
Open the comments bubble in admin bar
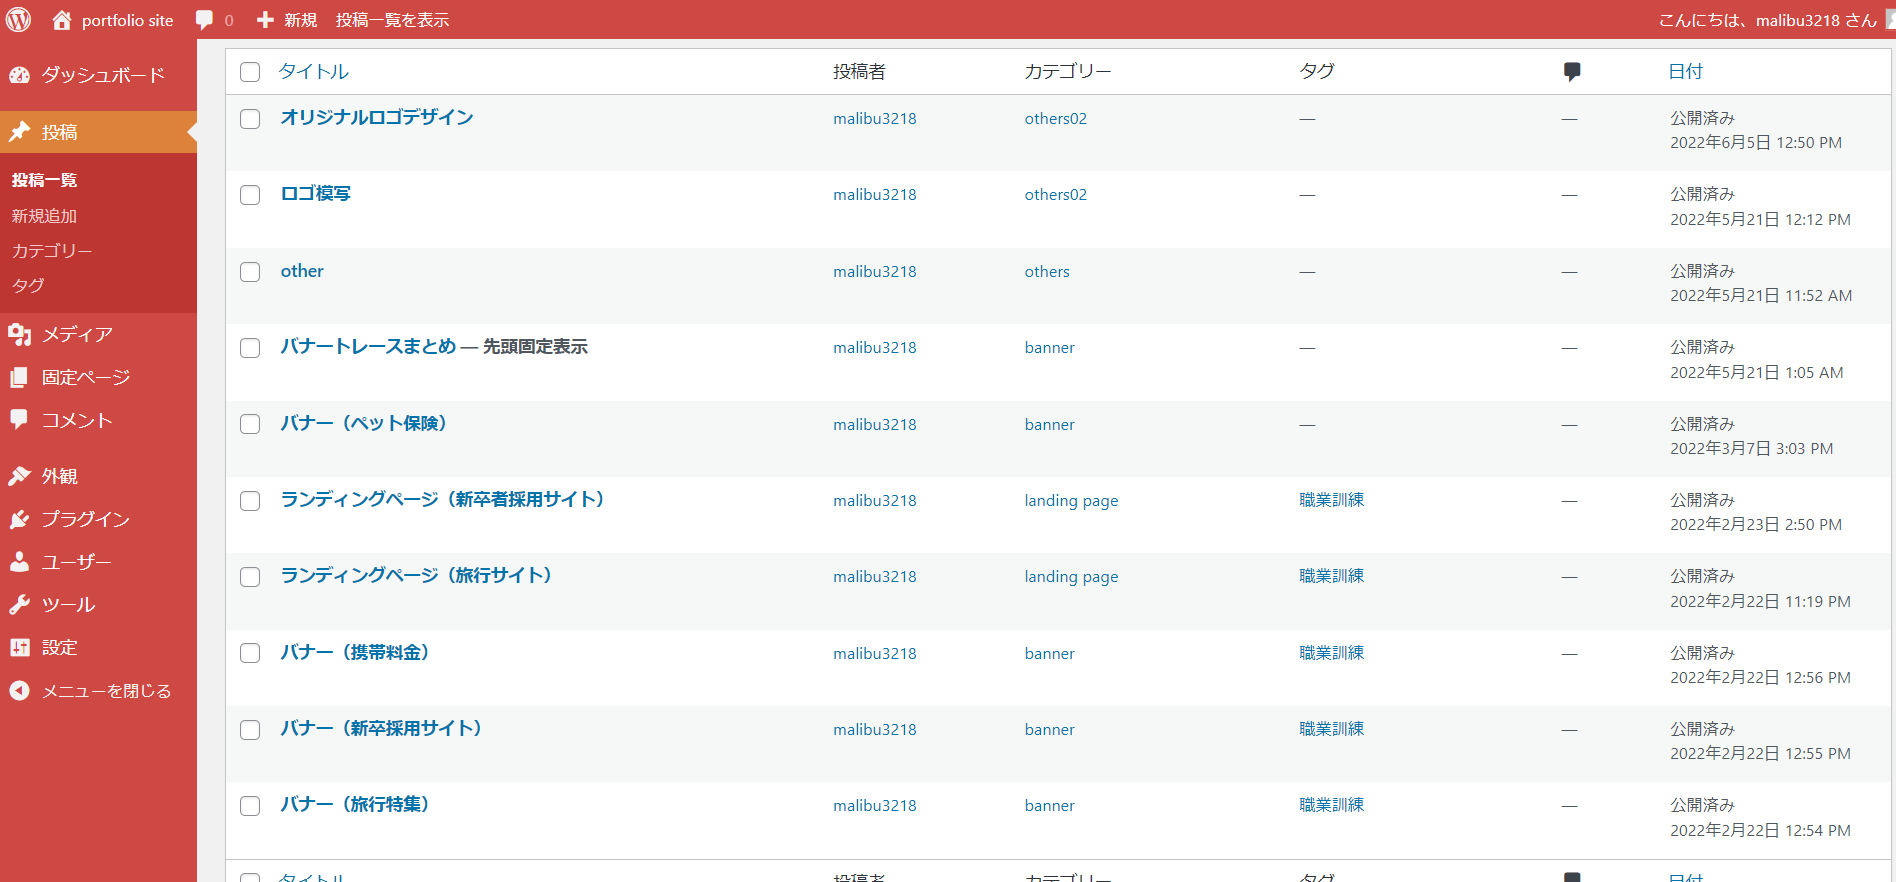[x=204, y=20]
